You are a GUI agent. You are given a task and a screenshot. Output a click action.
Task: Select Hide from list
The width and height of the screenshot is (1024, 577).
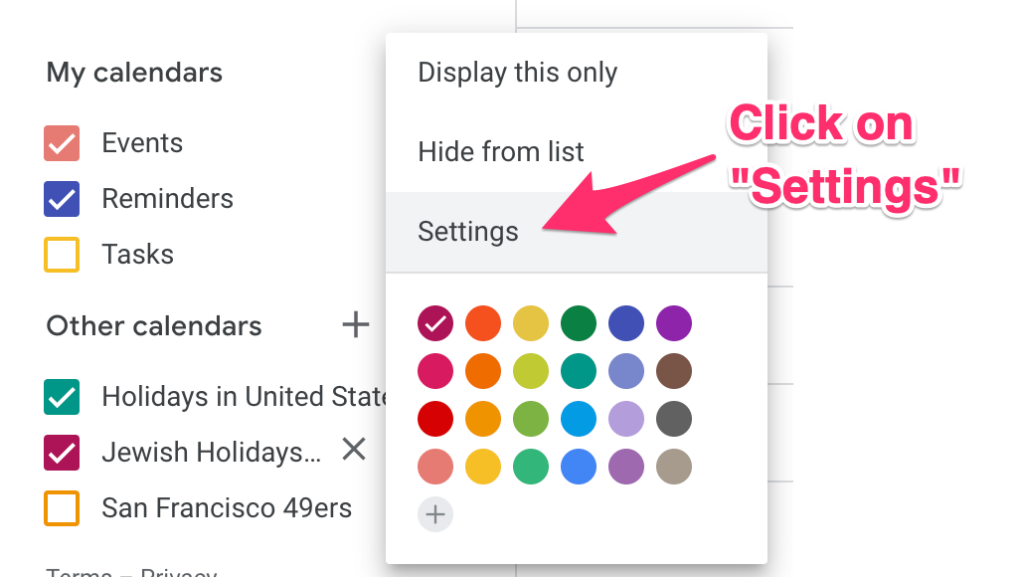coord(501,152)
